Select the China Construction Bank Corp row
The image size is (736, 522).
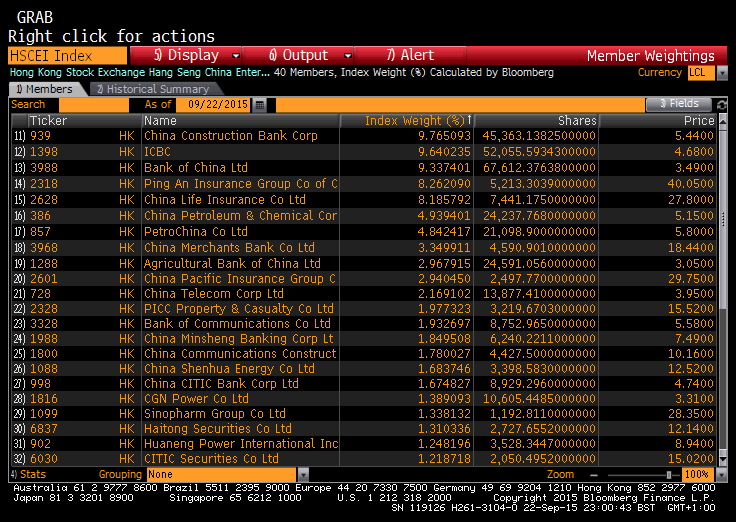(x=364, y=136)
